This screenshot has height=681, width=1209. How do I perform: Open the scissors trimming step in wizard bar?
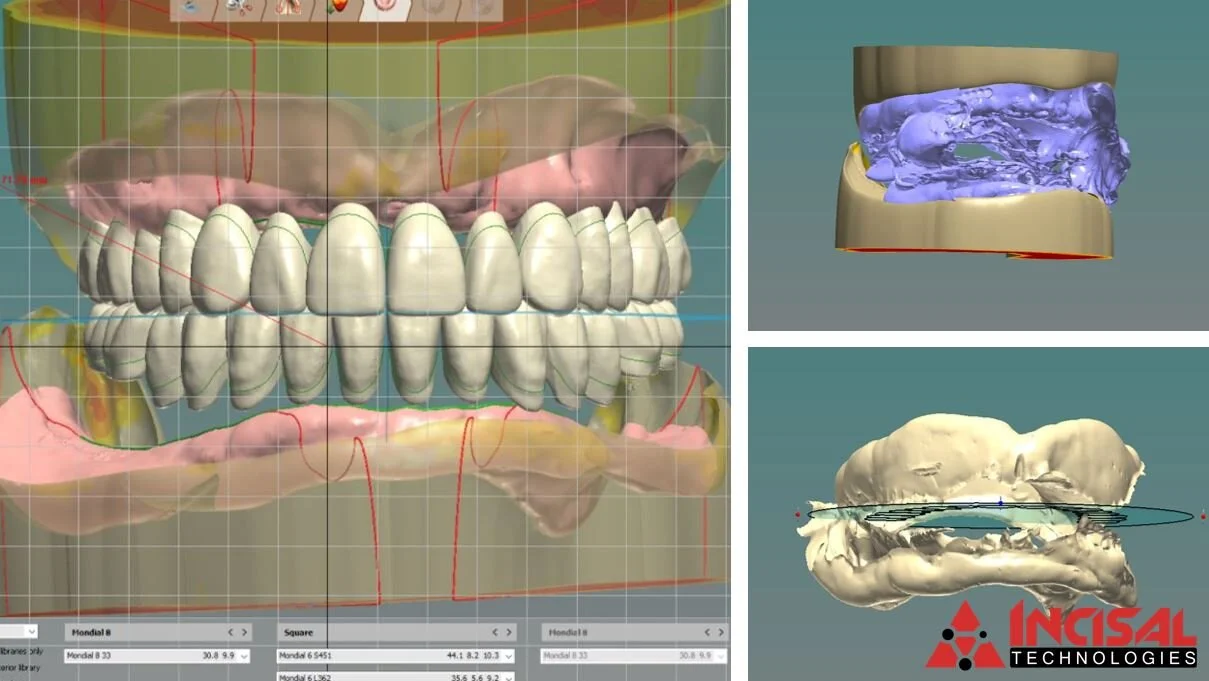238,9
